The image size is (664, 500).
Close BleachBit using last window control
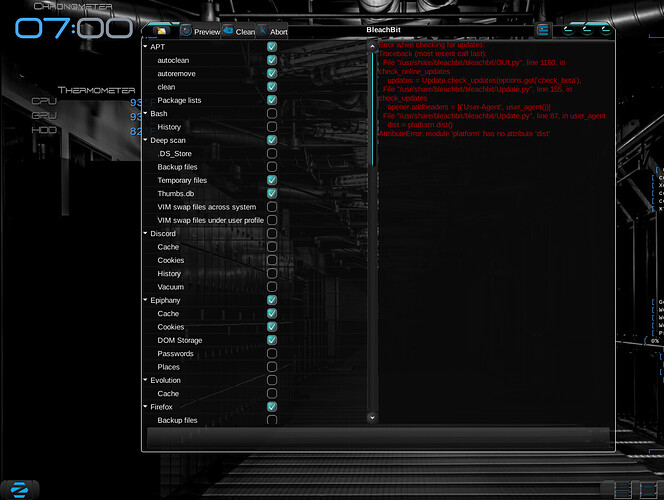[606, 30]
